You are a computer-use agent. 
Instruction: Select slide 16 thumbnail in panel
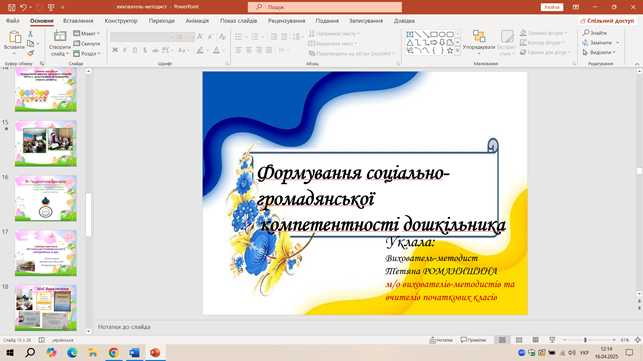(x=46, y=199)
